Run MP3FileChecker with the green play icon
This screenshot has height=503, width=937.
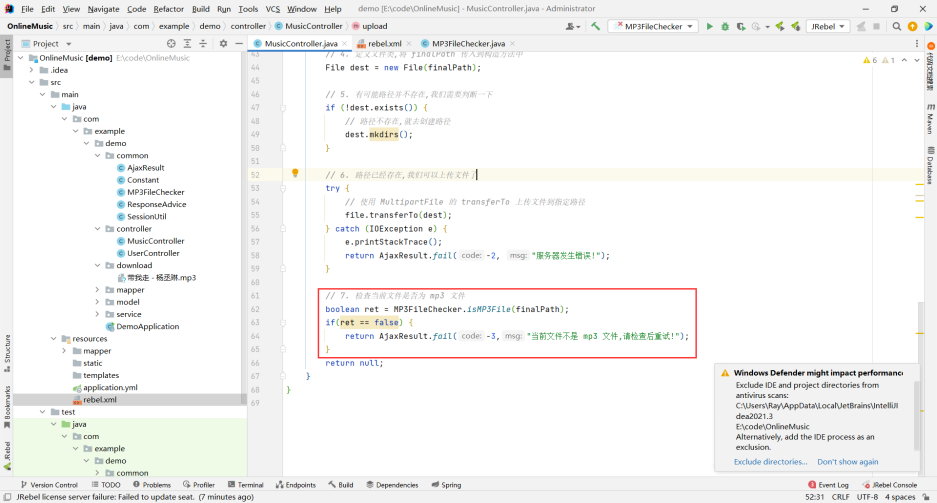pyautogui.click(x=710, y=26)
